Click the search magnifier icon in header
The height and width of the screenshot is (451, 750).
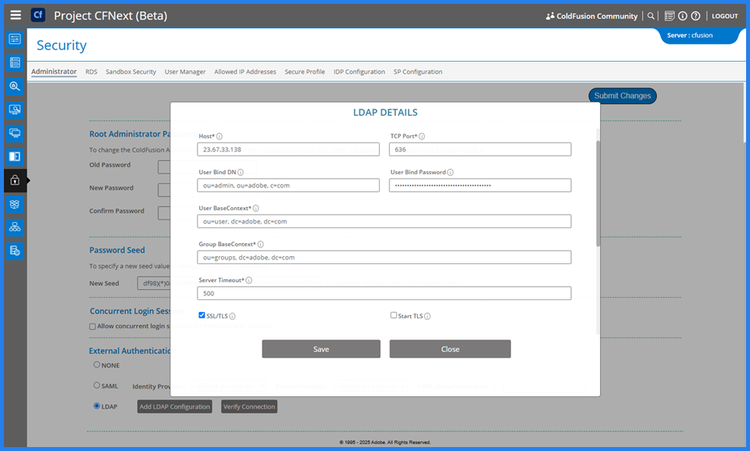(651, 16)
